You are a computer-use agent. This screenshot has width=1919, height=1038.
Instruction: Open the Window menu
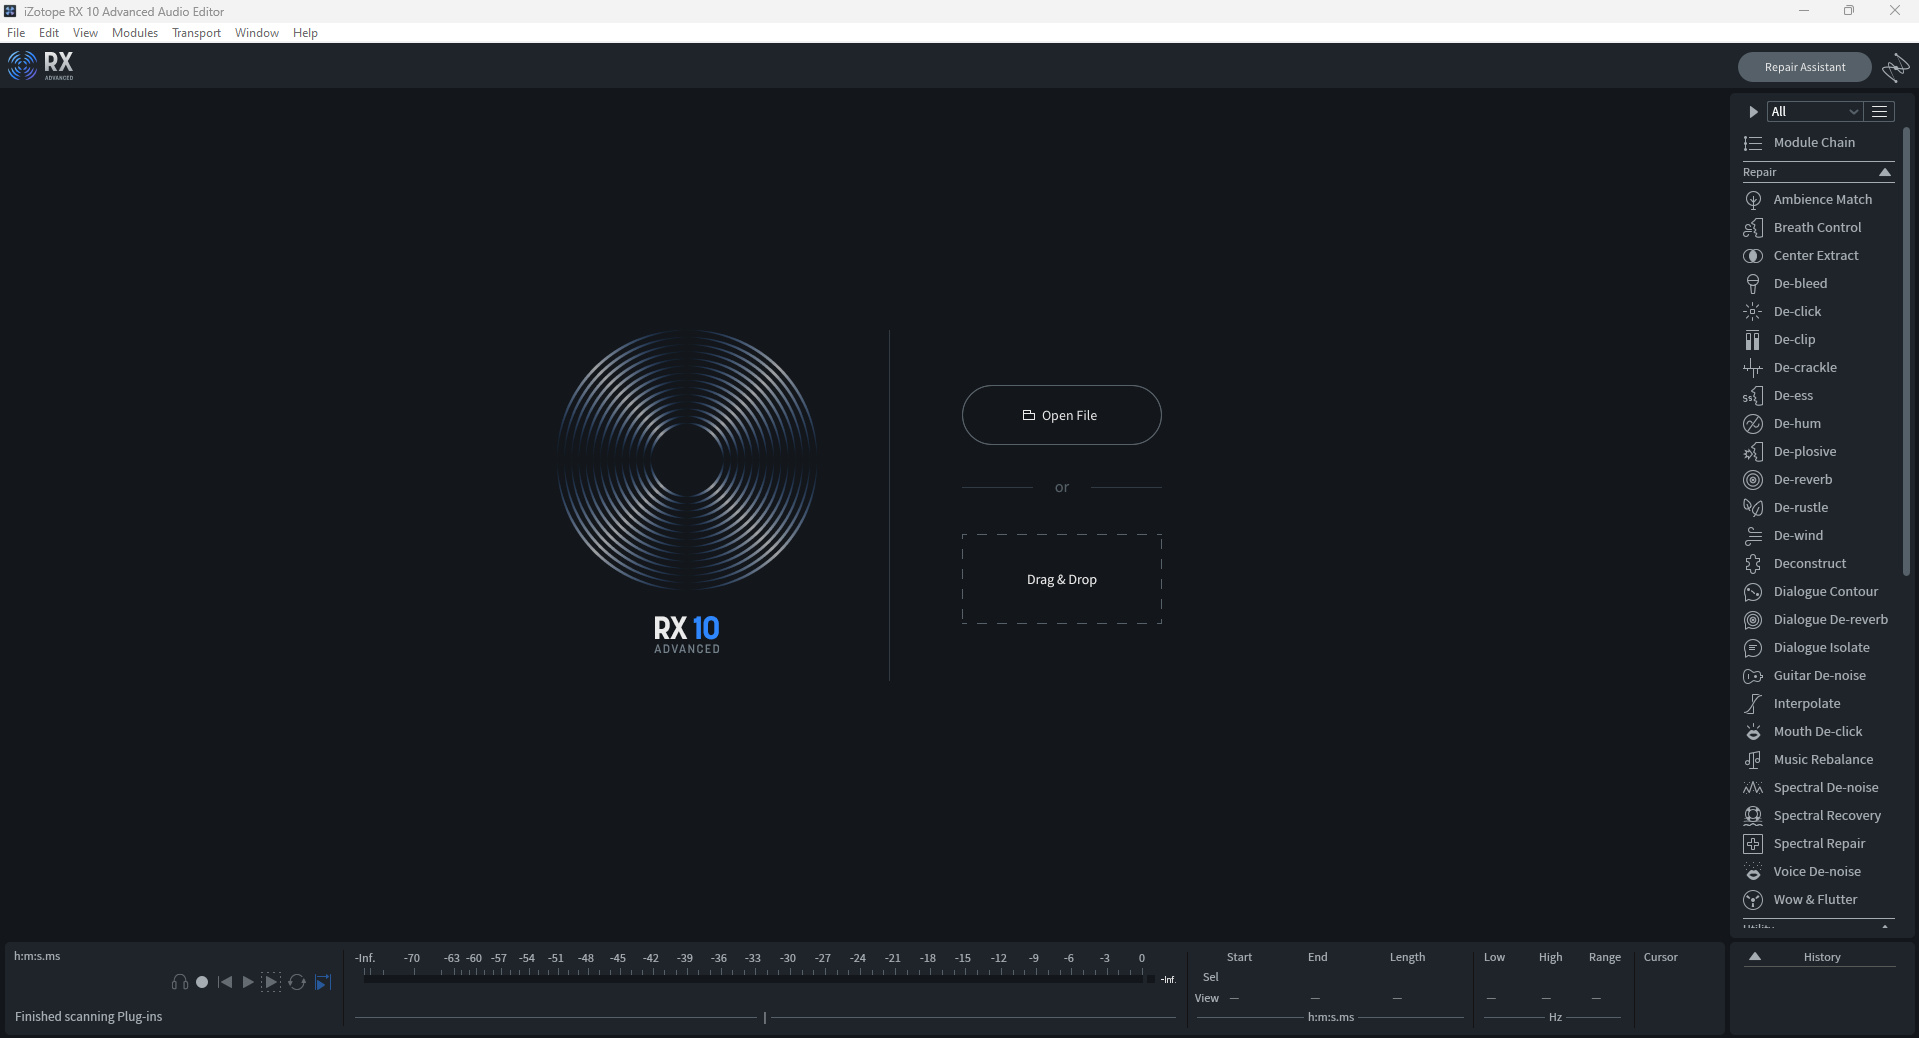[257, 33]
